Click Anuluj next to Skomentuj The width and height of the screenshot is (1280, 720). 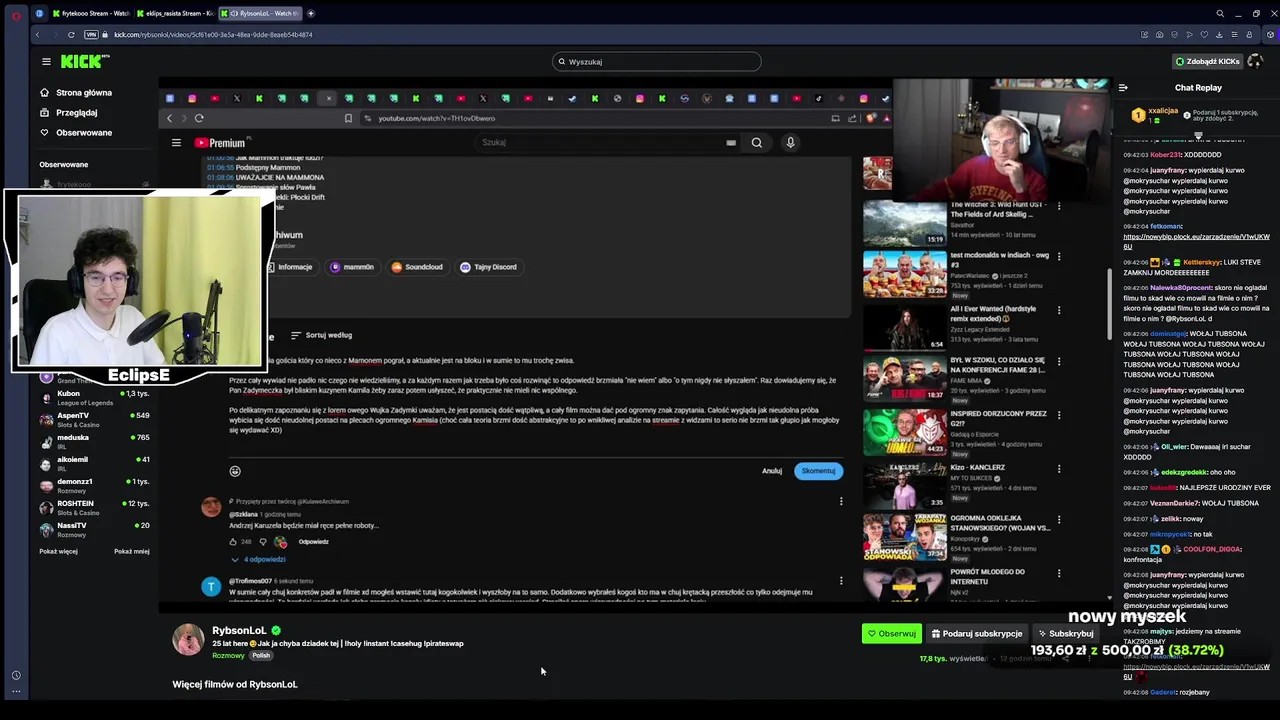[x=772, y=471]
